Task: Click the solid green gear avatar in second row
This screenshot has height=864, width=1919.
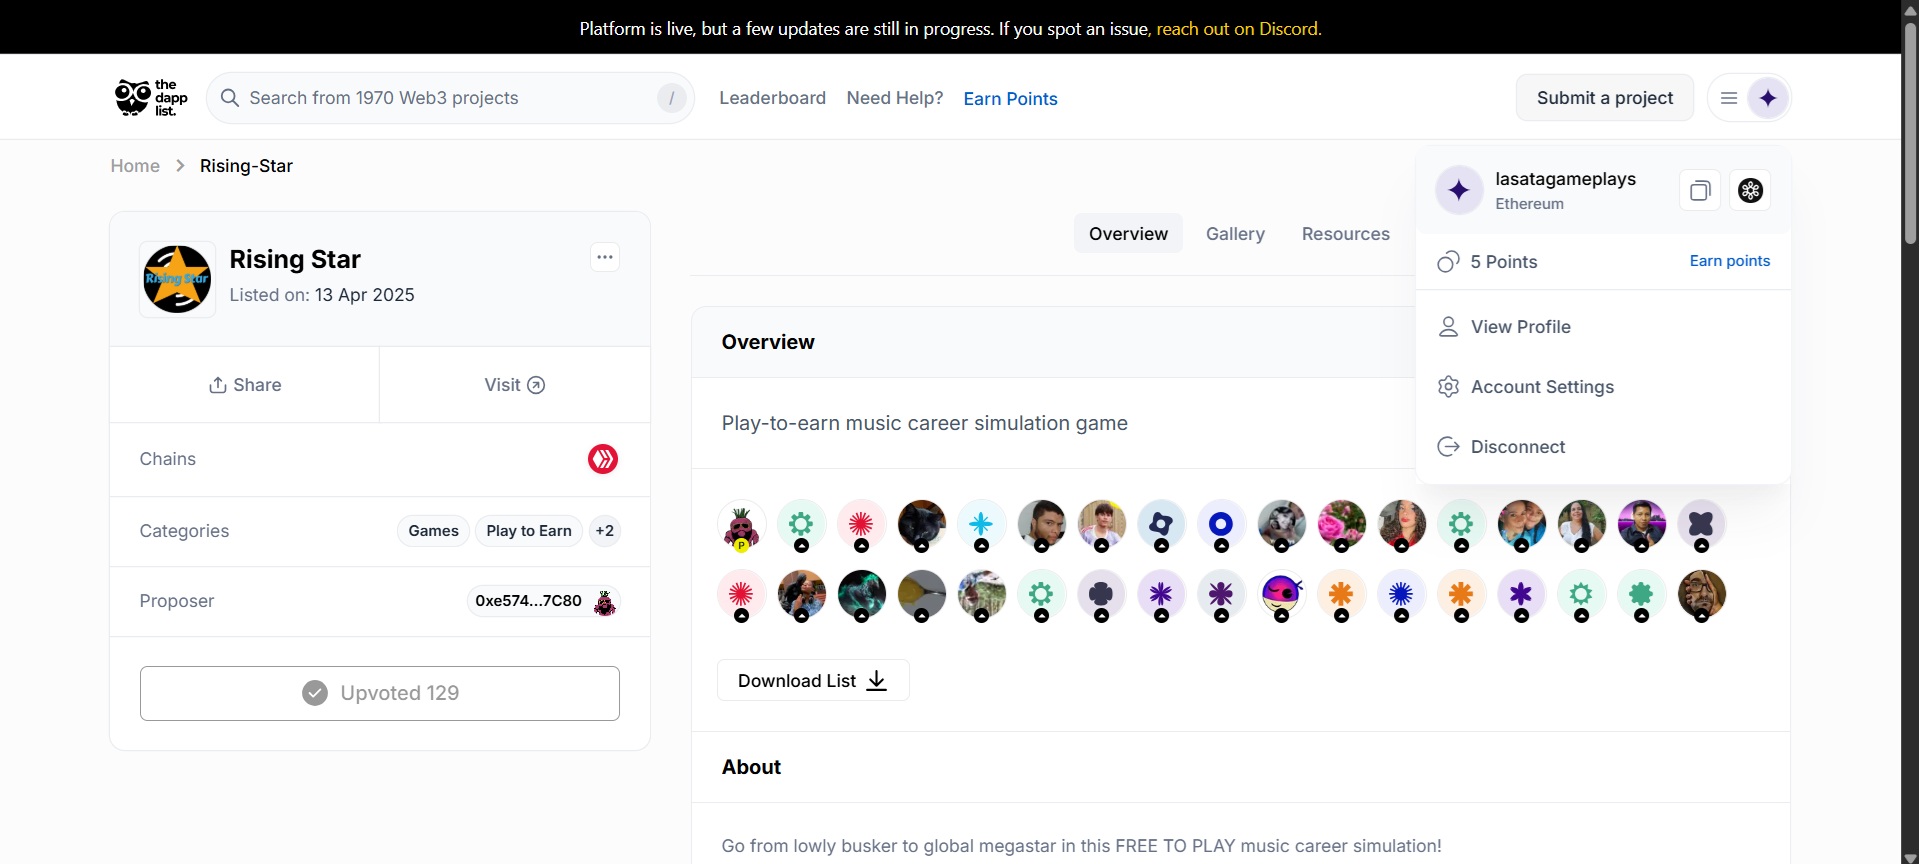Action: (1641, 595)
